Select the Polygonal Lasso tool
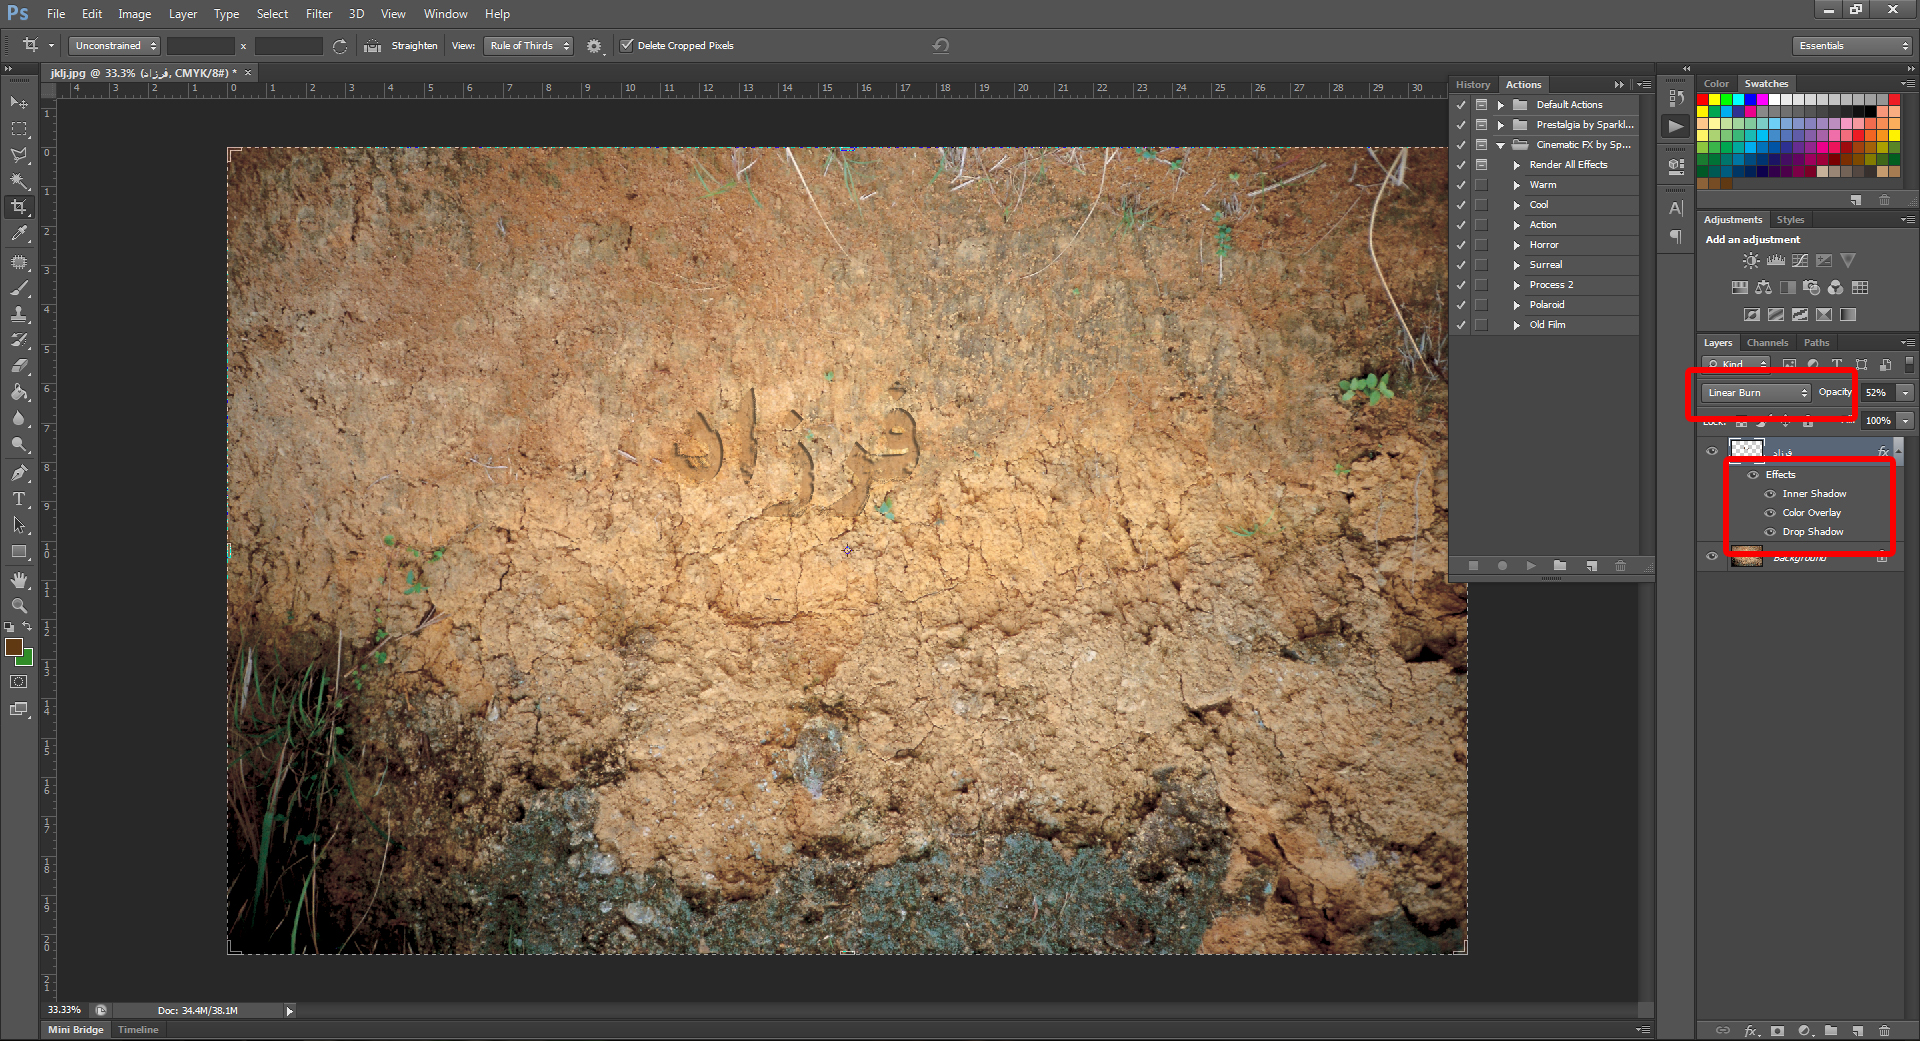 tap(19, 155)
